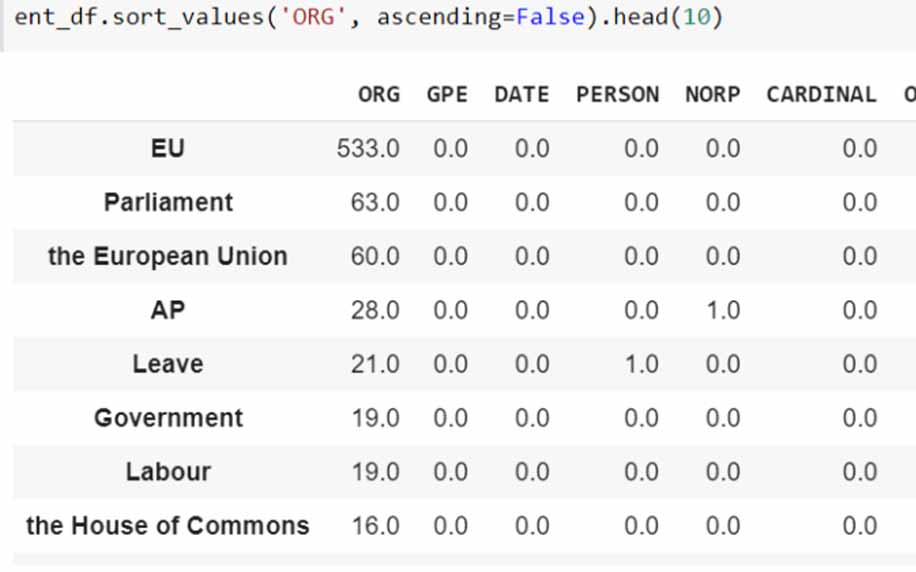Click the Government row label
Viewport: 916px width, 572px height.
click(x=168, y=418)
